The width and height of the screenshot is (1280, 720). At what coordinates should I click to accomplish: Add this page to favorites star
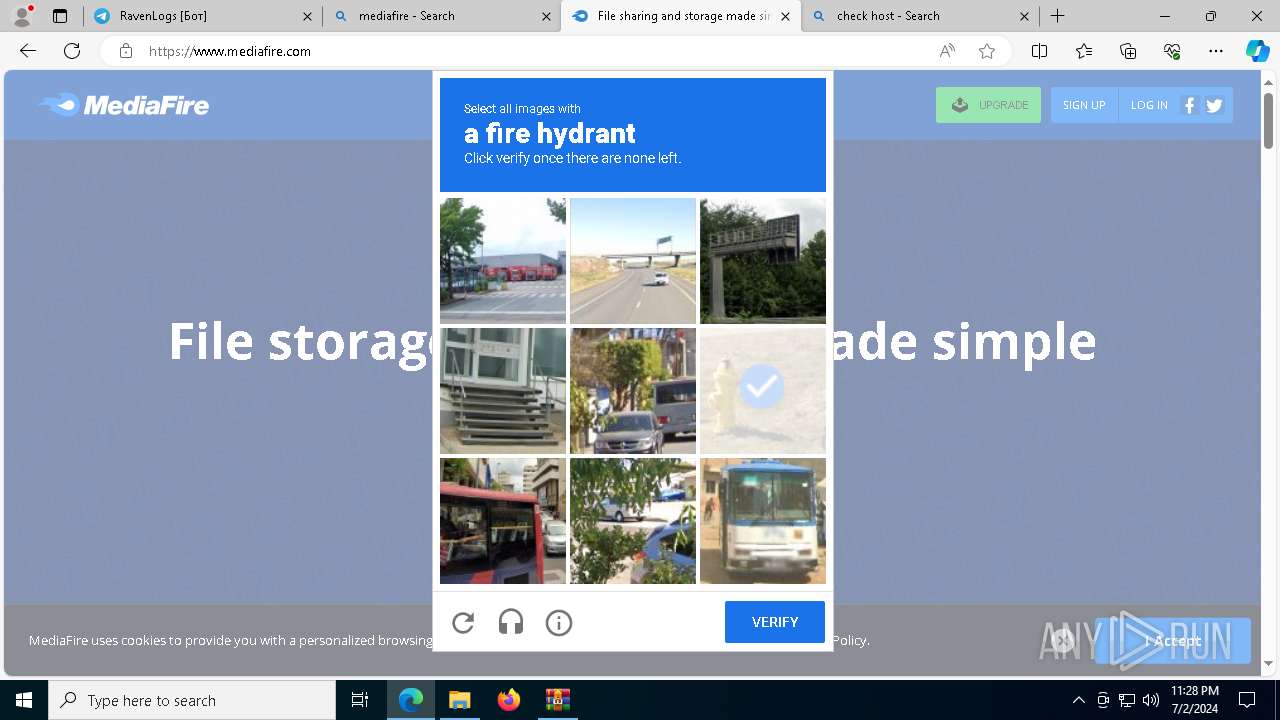[x=987, y=51]
